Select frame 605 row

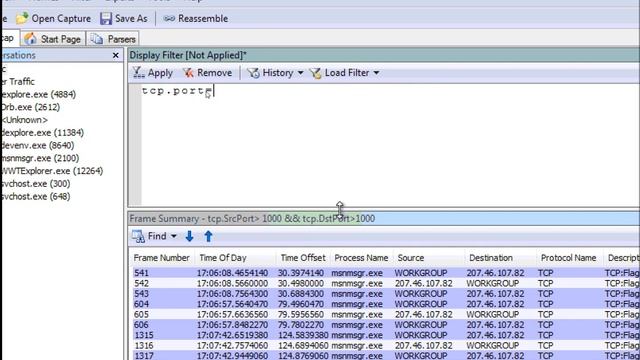click(386, 314)
